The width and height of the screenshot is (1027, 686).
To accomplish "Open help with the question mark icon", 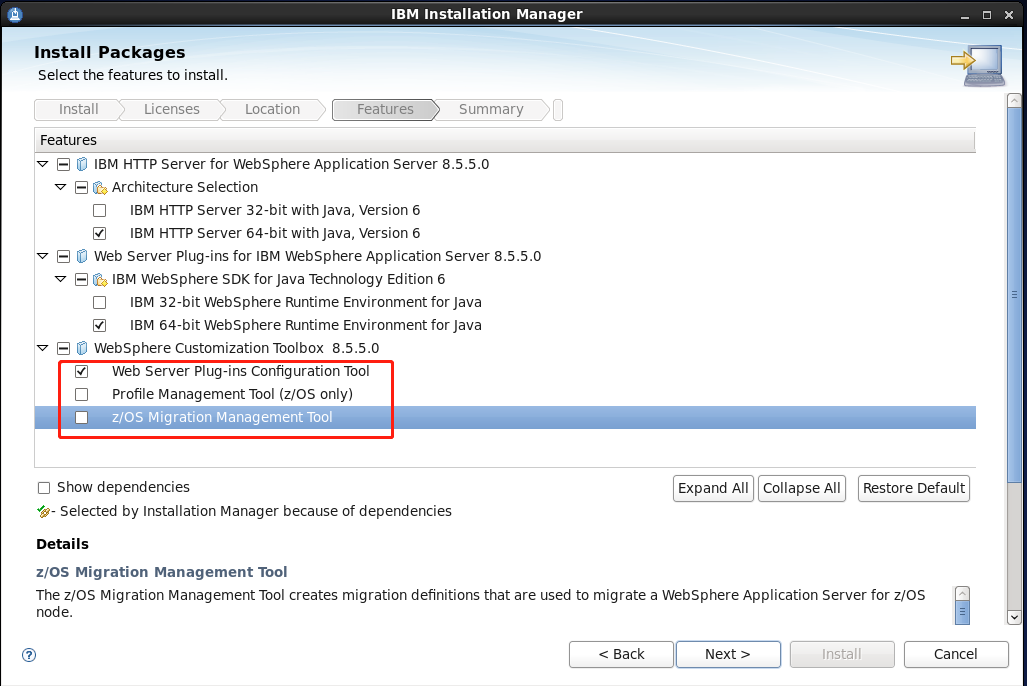I will pos(29,655).
